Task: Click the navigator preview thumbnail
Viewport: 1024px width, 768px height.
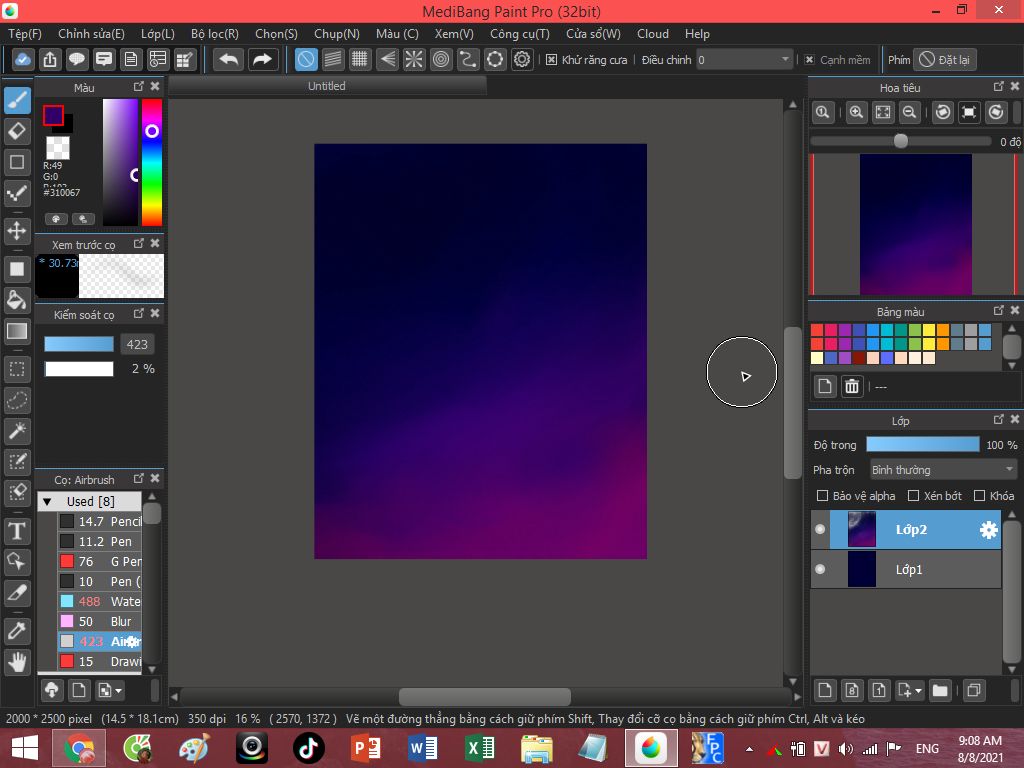Action: pos(916,224)
